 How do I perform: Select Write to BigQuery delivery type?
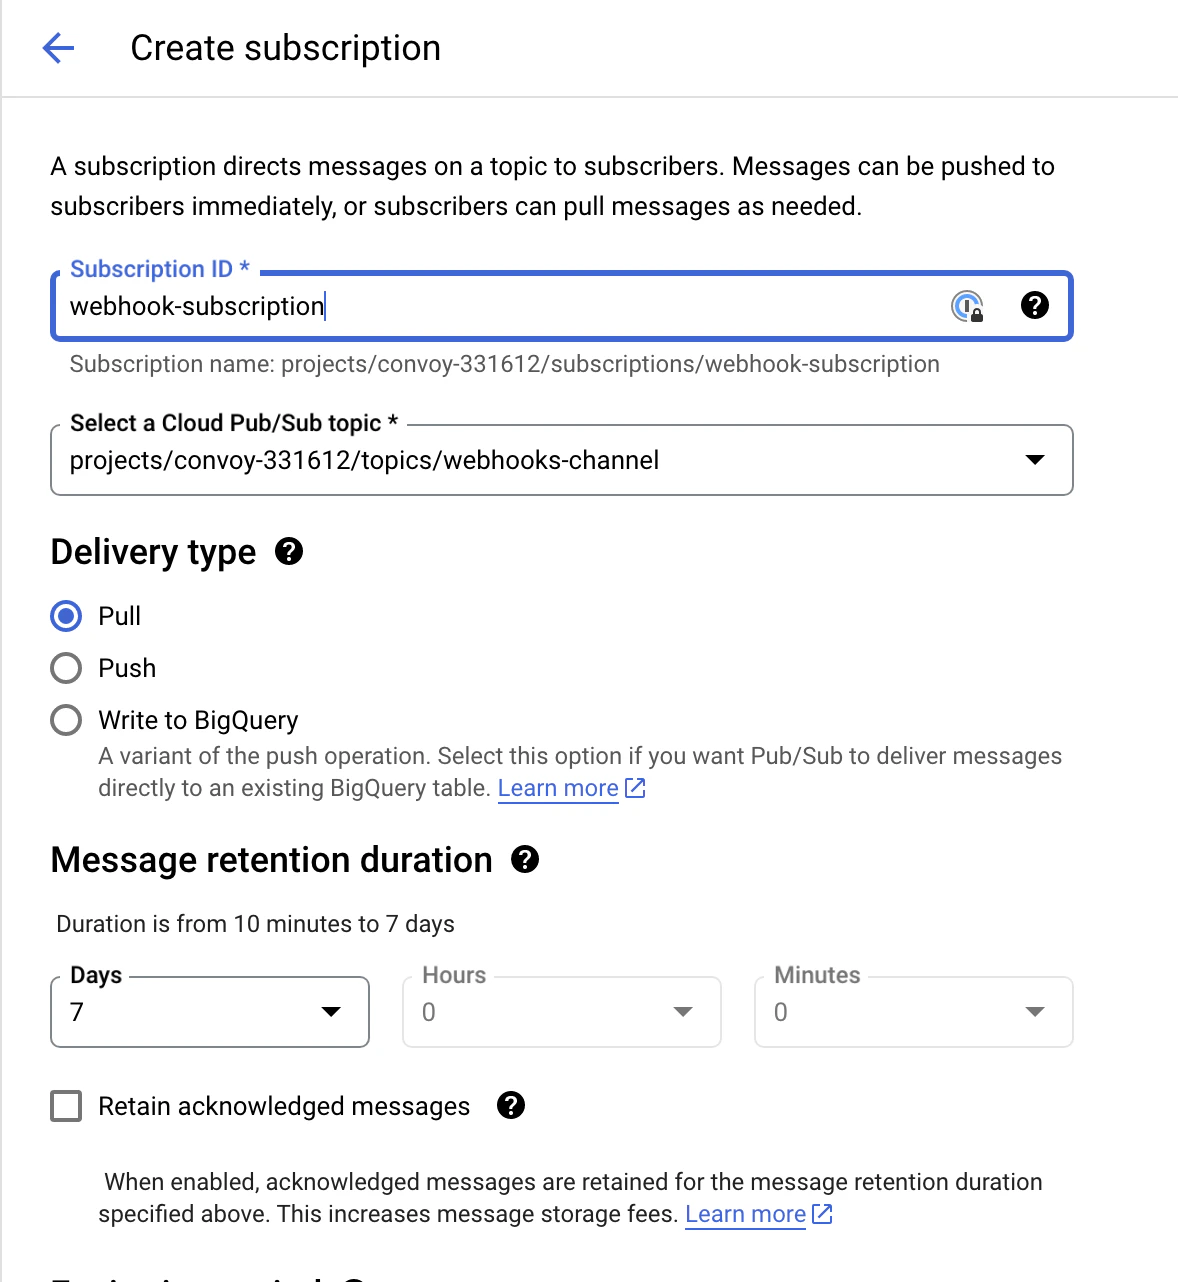(65, 719)
